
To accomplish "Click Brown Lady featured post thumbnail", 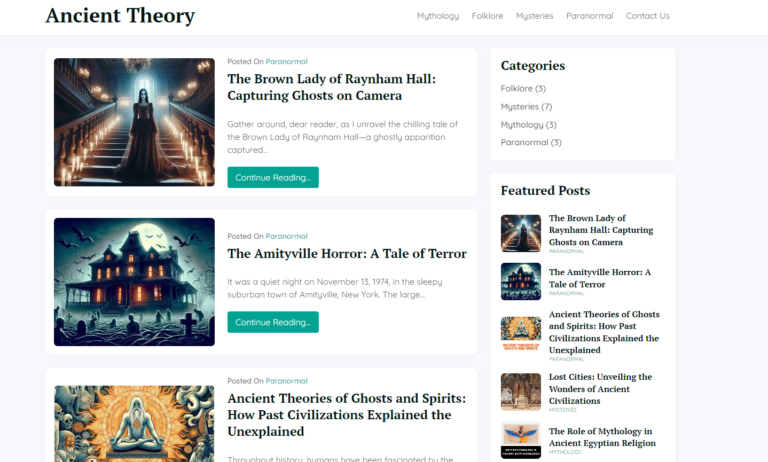I will click(x=521, y=233).
